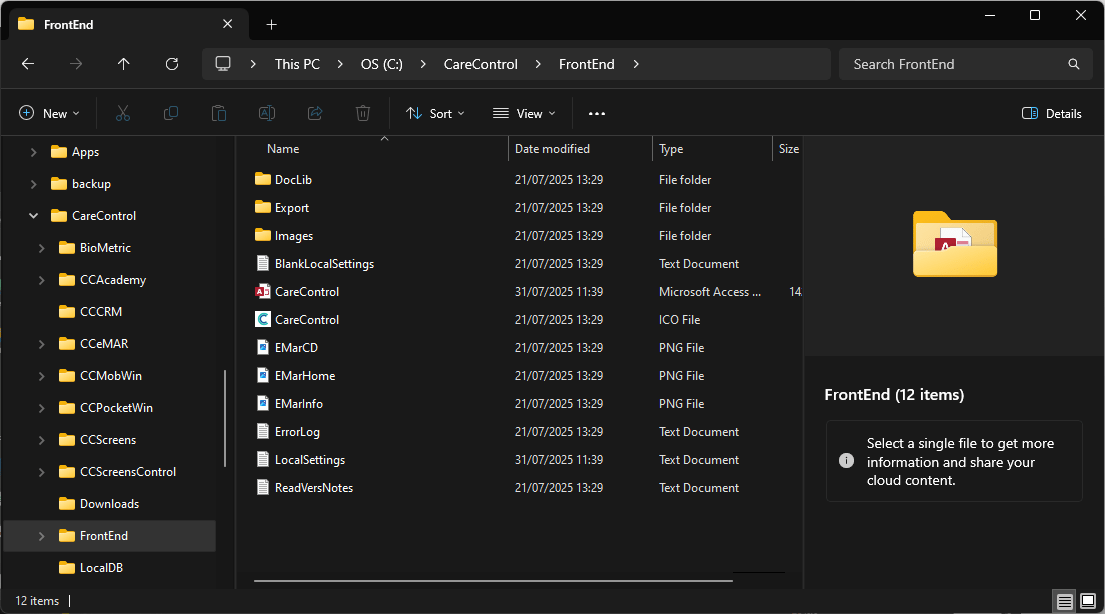
Task: Expand the CCAcademy tree node
Action: 42,280
